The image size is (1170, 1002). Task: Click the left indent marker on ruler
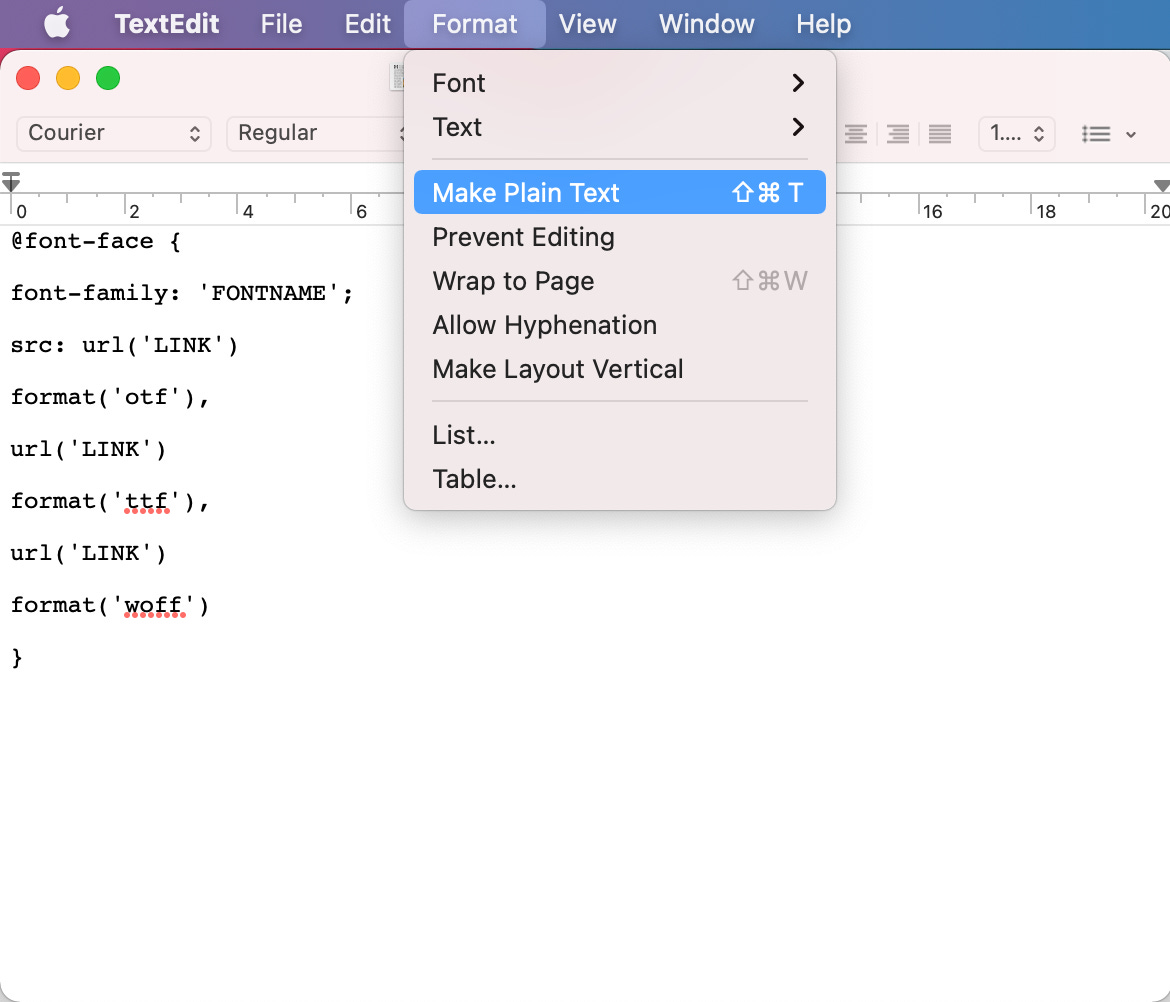[x=10, y=181]
